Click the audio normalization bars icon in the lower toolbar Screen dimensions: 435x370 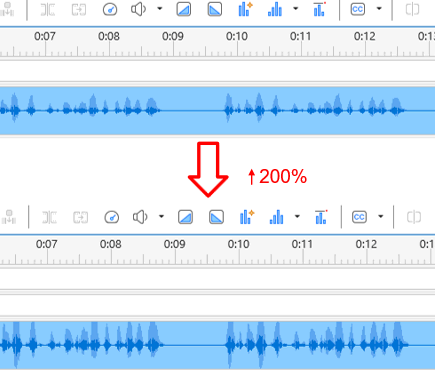(276, 218)
